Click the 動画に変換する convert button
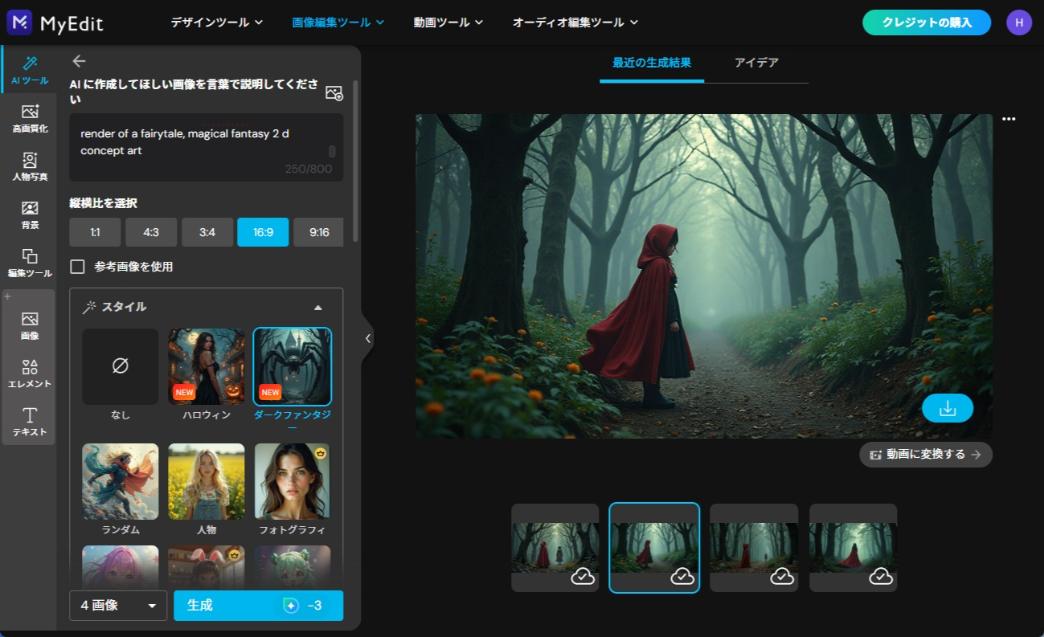This screenshot has height=637, width=1044. 926,454
